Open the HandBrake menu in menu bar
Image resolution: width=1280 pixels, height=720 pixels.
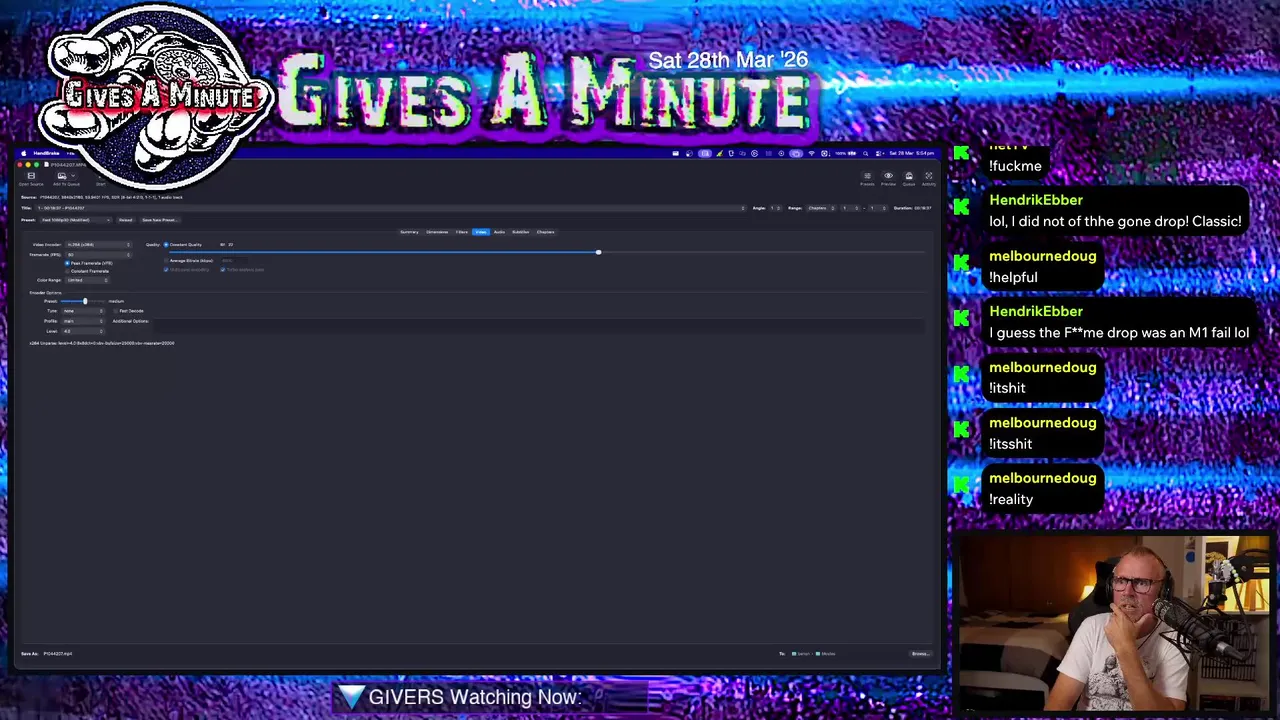pyautogui.click(x=46, y=153)
